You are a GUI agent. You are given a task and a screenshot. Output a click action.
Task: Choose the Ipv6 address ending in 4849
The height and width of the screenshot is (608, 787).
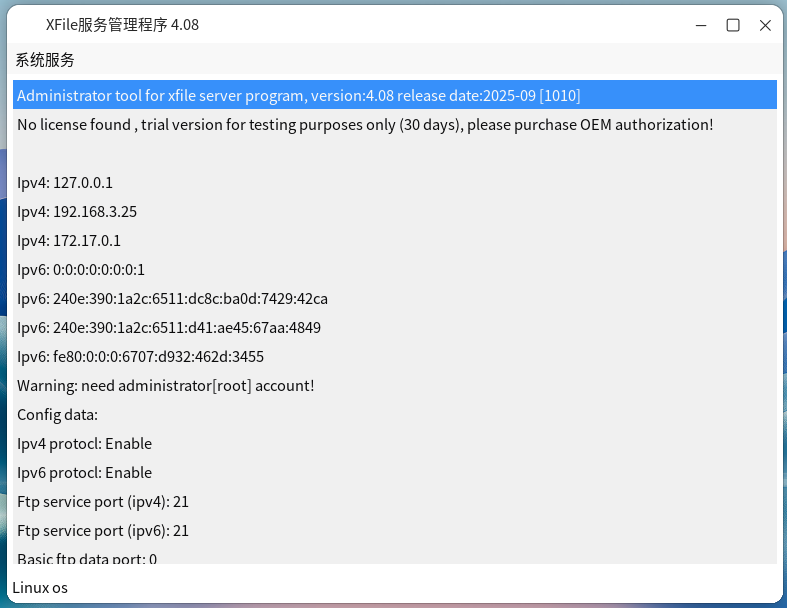pos(169,328)
